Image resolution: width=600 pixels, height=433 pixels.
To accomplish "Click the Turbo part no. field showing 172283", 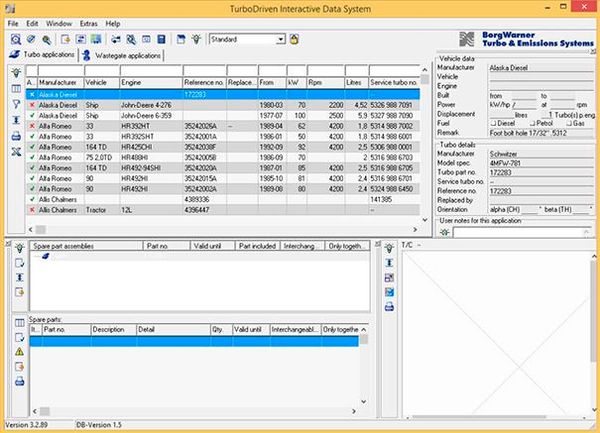I will click(x=541, y=173).
